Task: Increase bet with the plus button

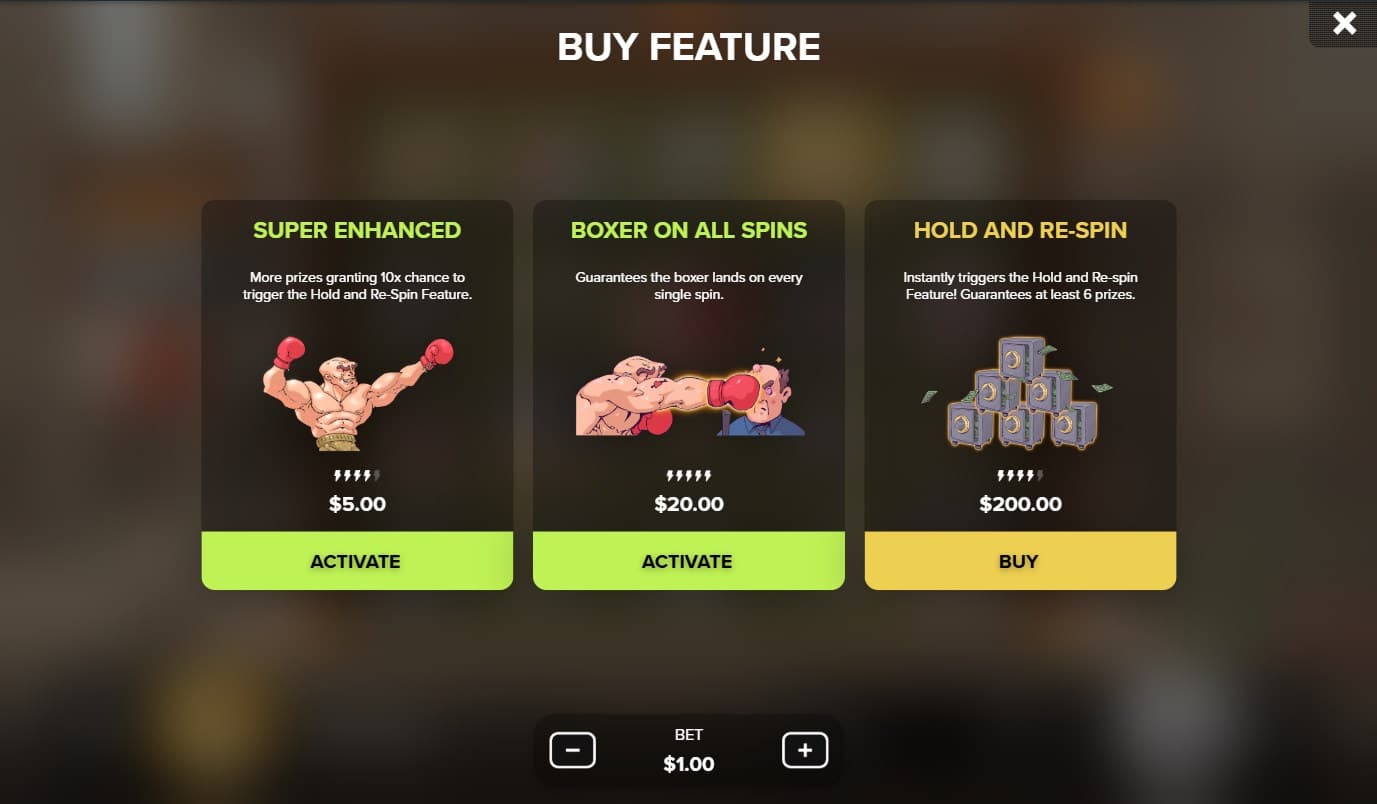Action: point(805,750)
